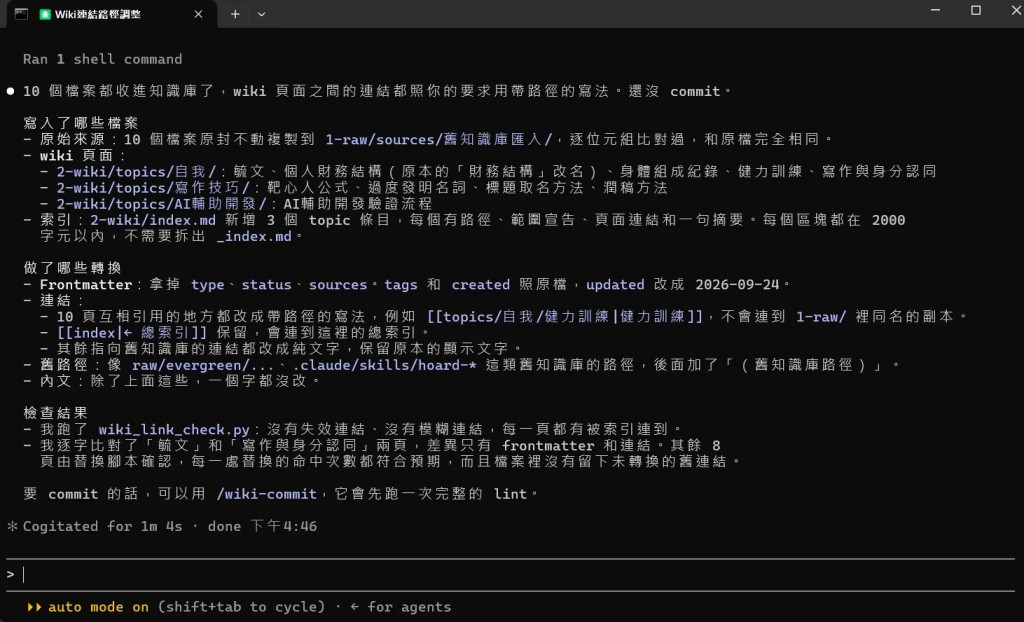1024x622 pixels.
Task: Click the "auto mode on" indicator
Action: 98,607
